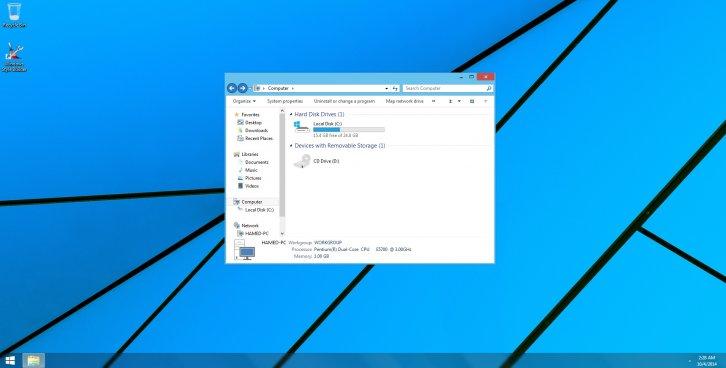Click the refresh icon next to address bar
This screenshot has width=726, height=368.
coord(395,88)
